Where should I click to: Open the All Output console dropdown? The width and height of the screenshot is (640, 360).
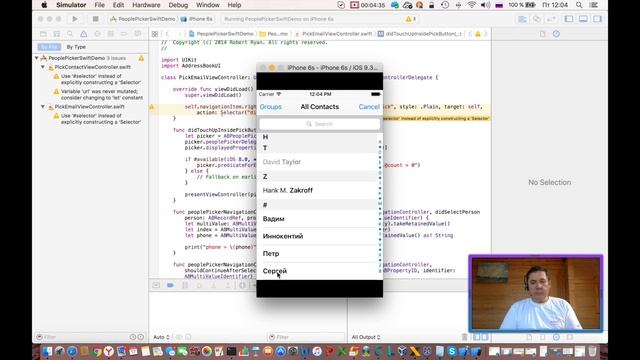point(366,337)
